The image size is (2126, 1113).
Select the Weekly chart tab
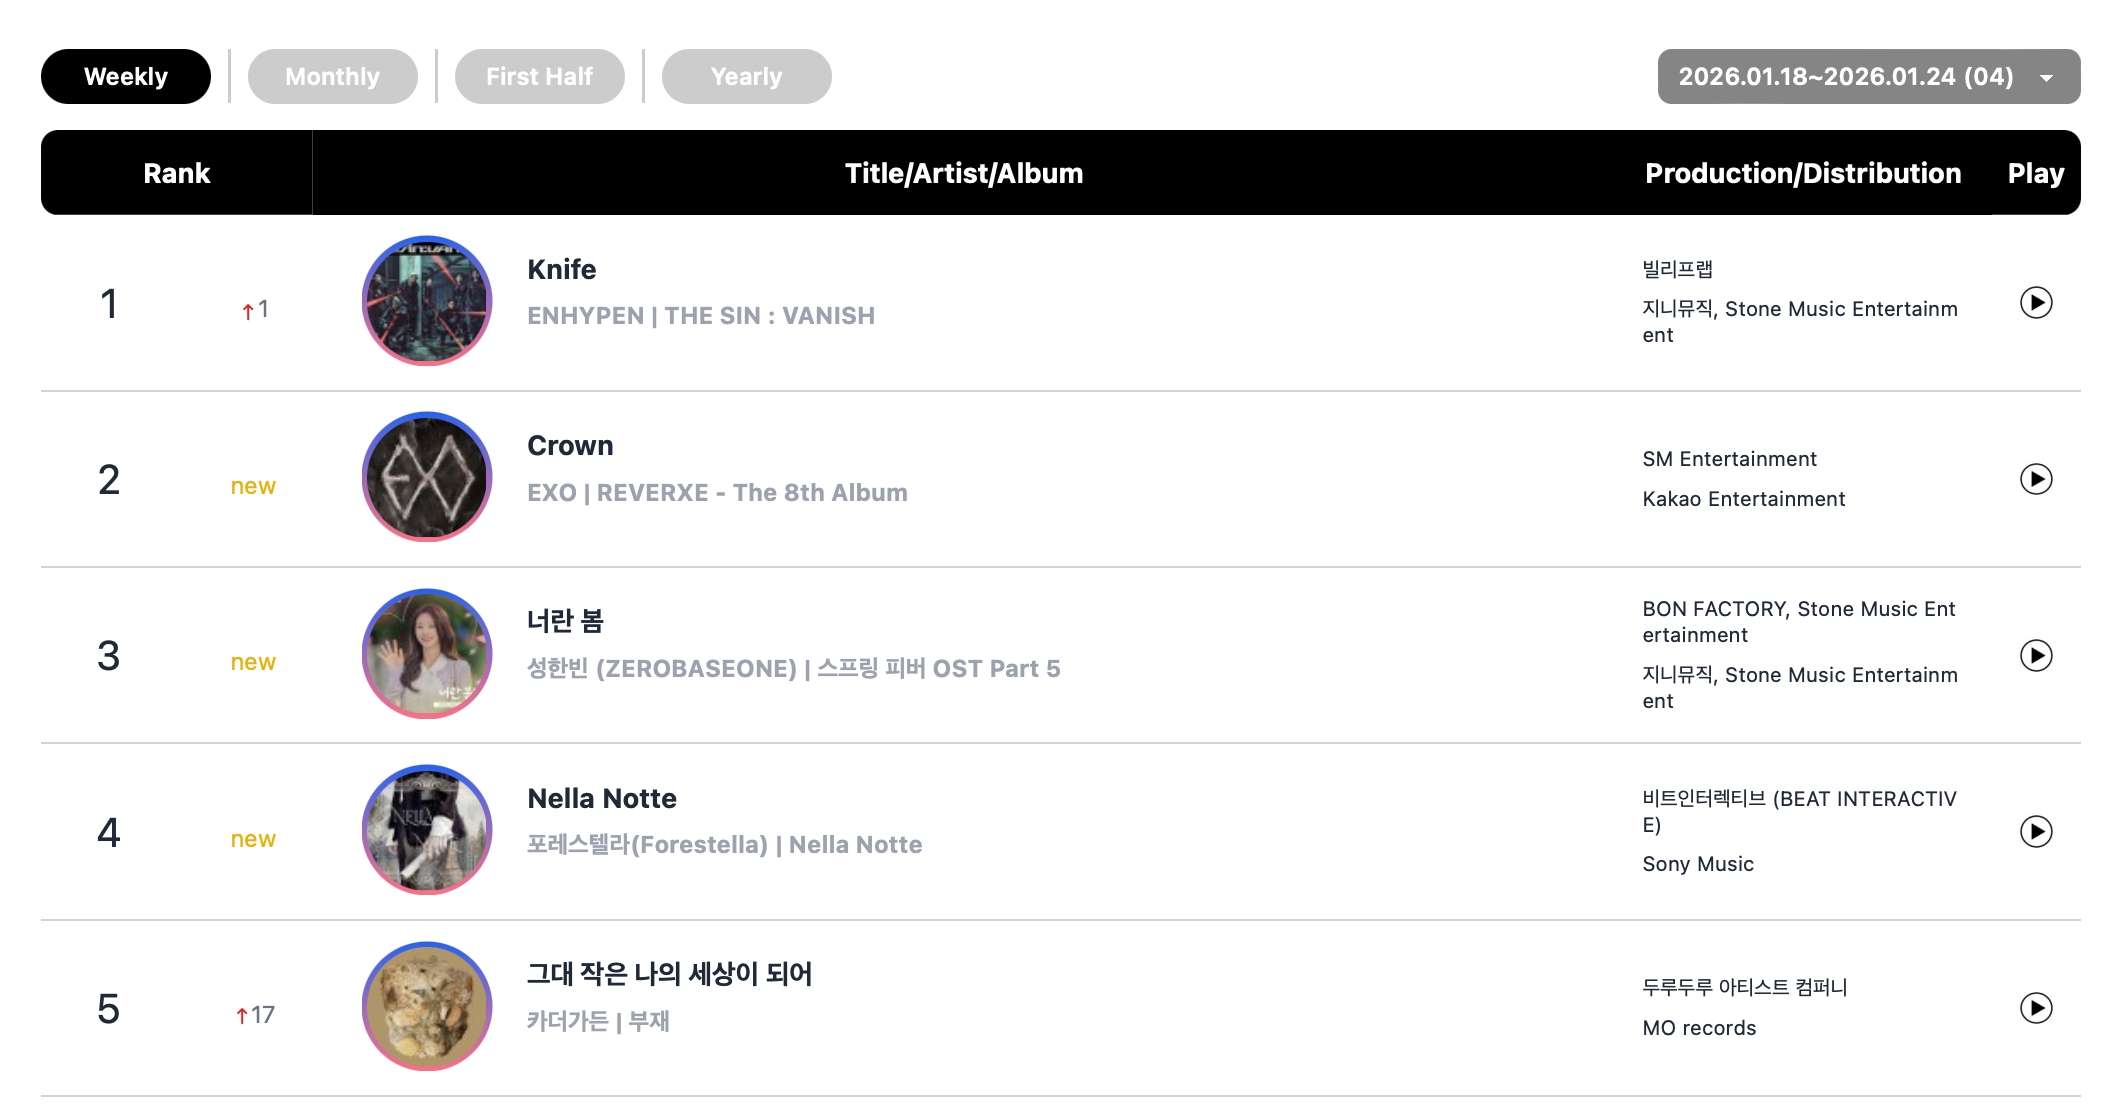tap(126, 77)
